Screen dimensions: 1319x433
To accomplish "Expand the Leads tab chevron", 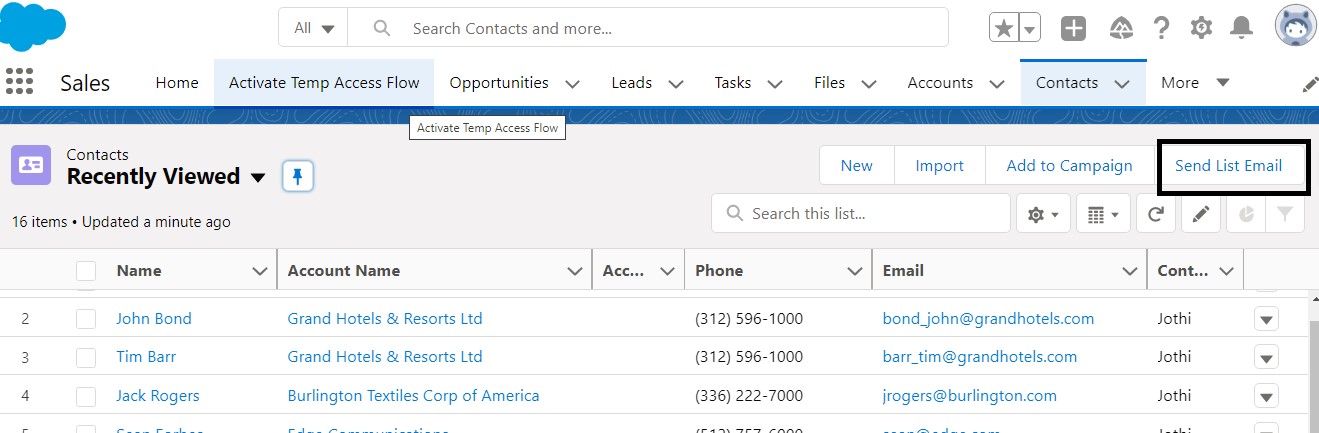I will [x=676, y=84].
